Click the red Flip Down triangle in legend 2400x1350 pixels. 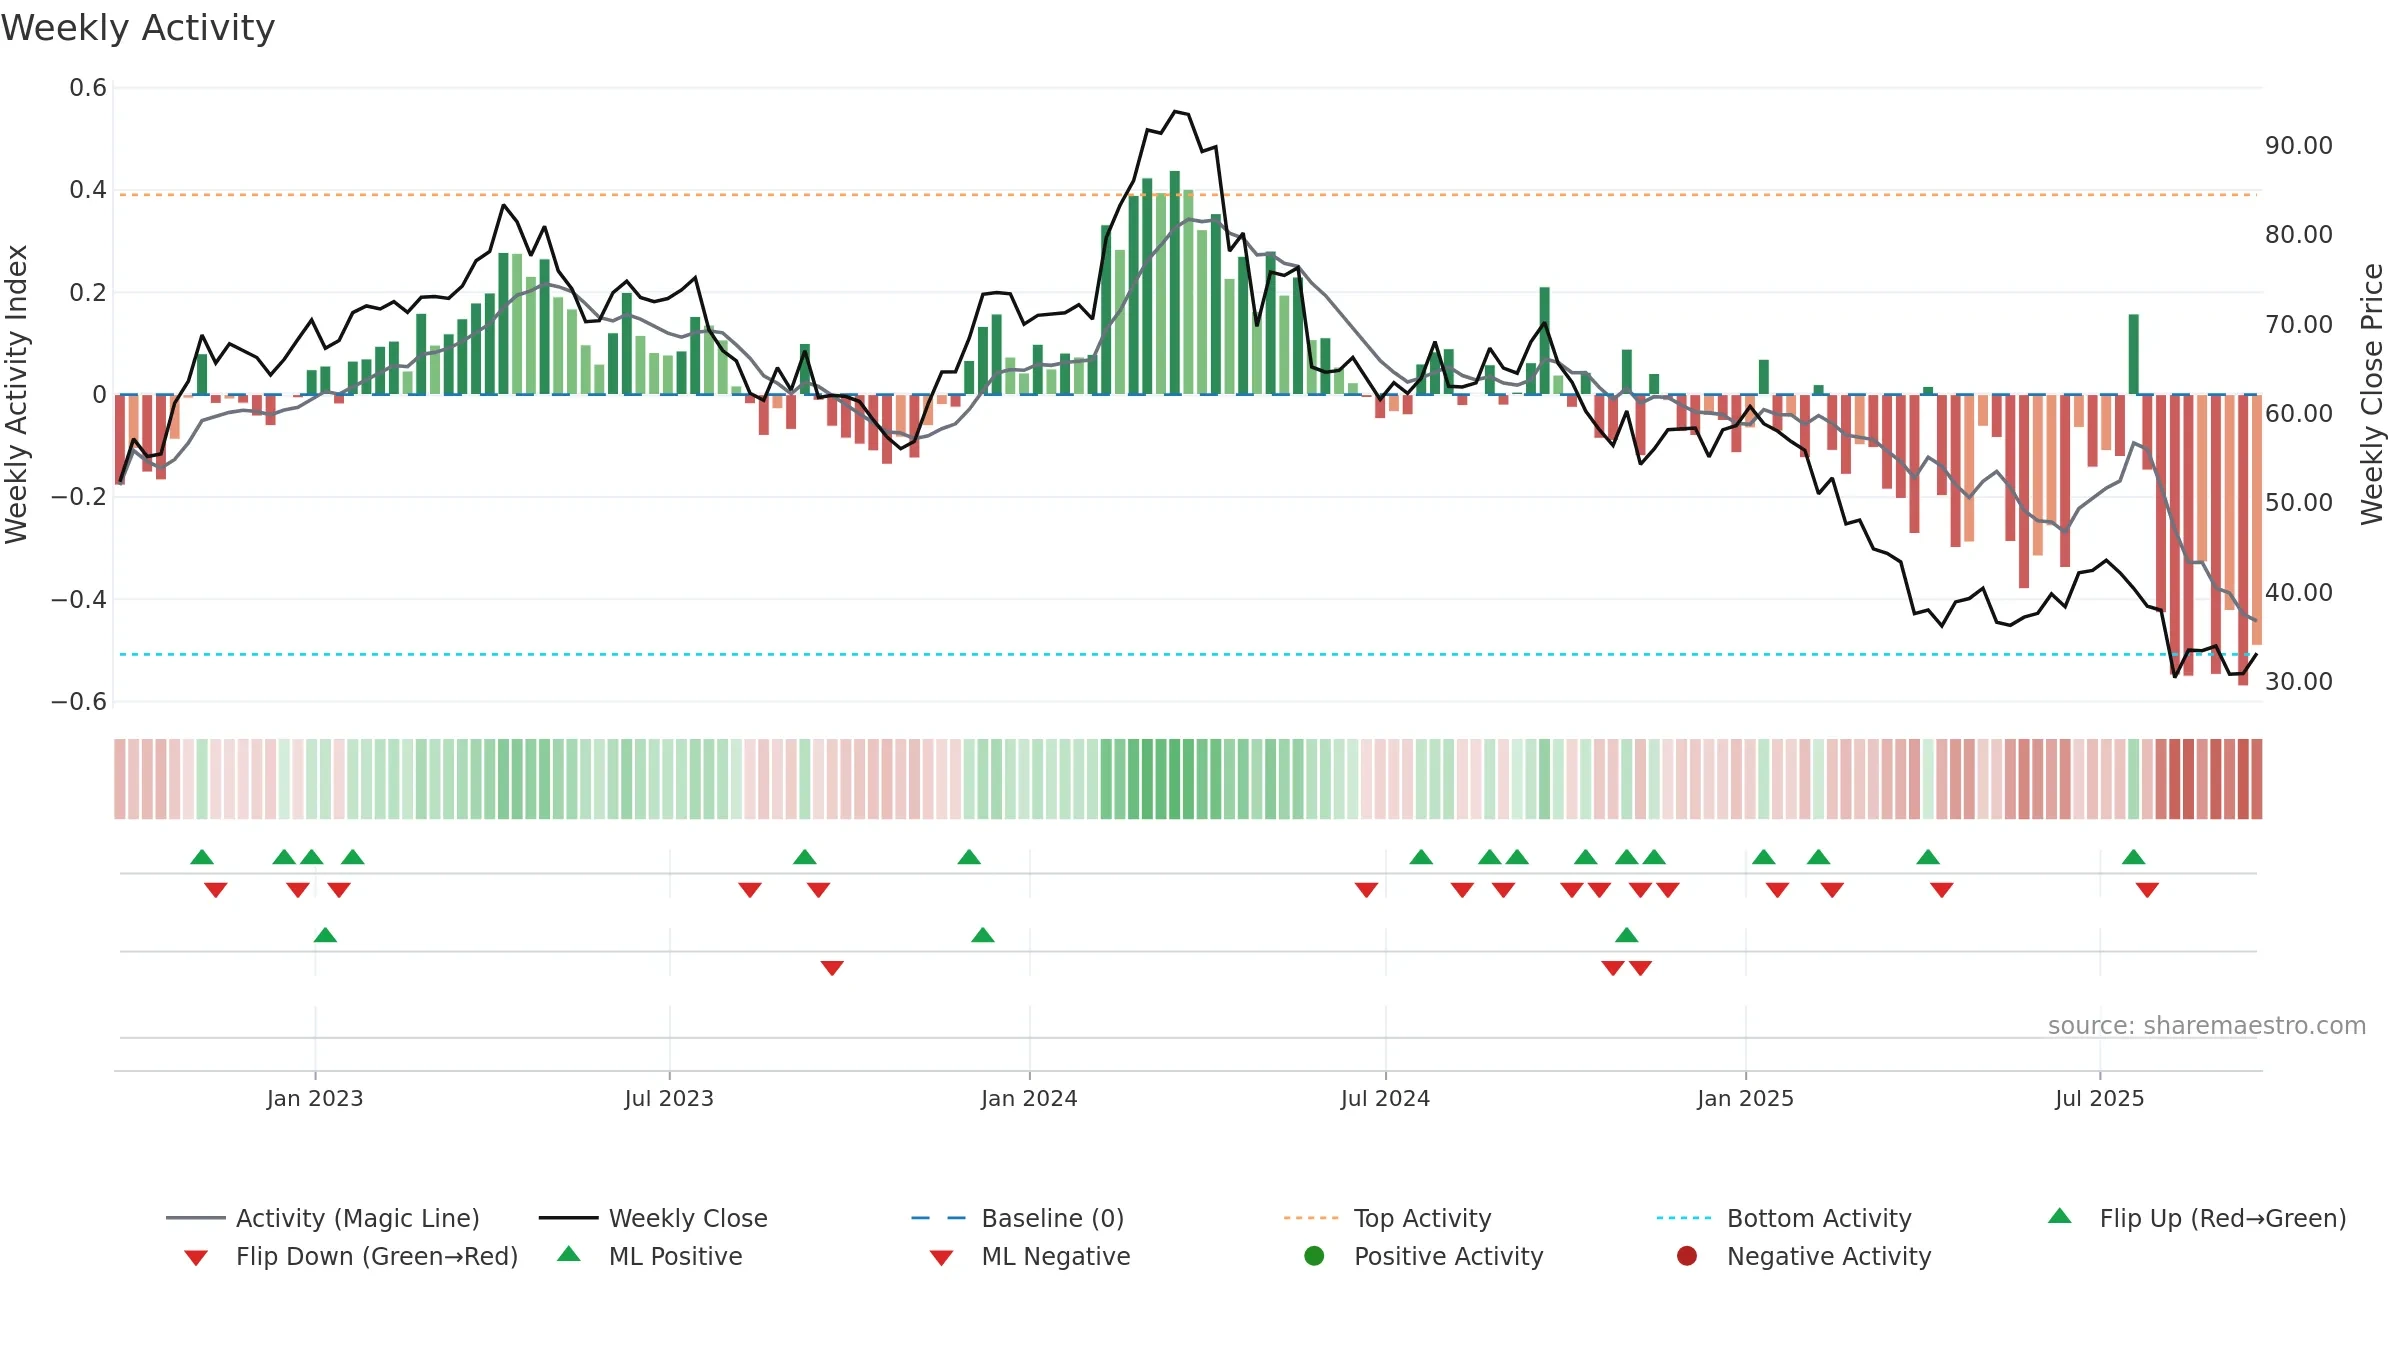196,1258
